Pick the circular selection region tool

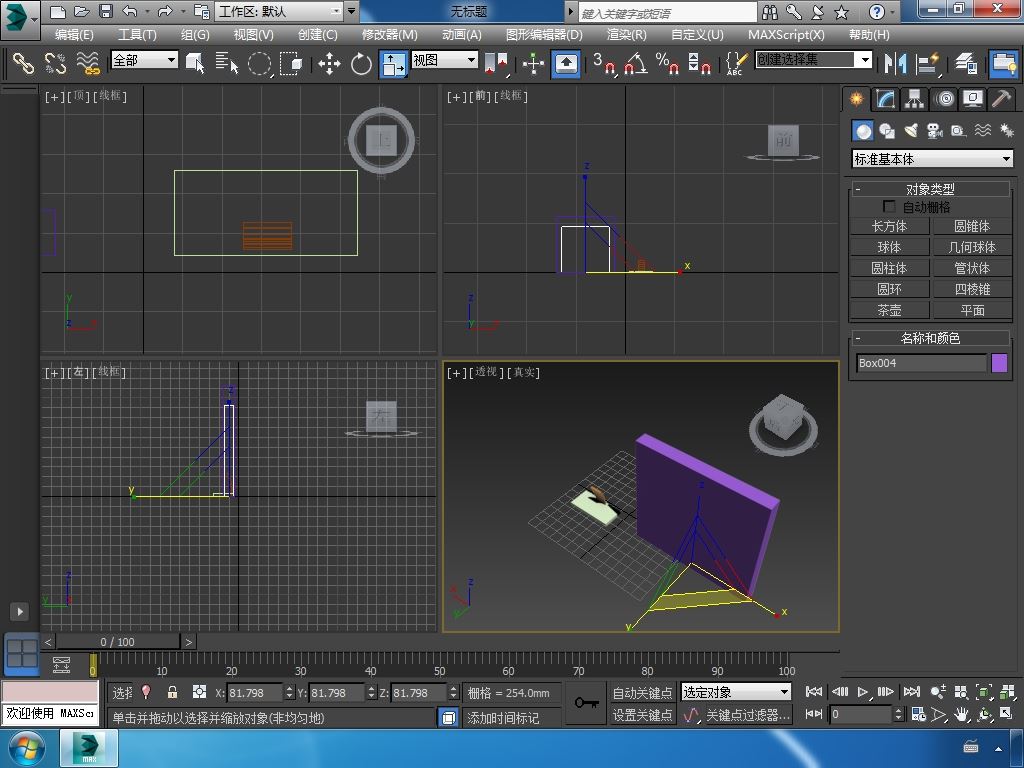pyautogui.click(x=259, y=63)
